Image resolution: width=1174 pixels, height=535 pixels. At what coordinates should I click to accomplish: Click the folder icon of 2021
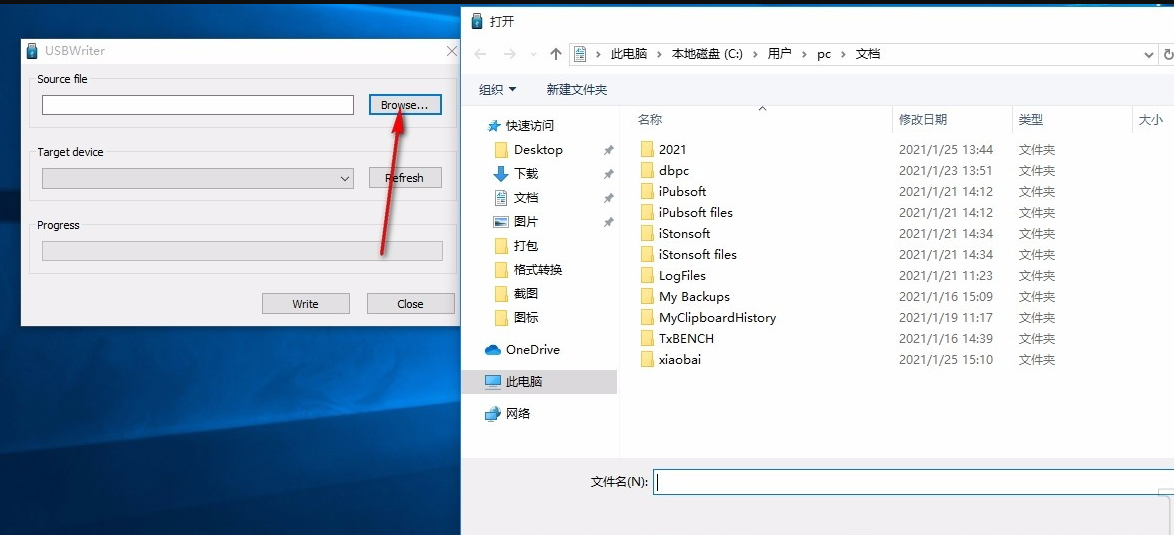(x=648, y=150)
